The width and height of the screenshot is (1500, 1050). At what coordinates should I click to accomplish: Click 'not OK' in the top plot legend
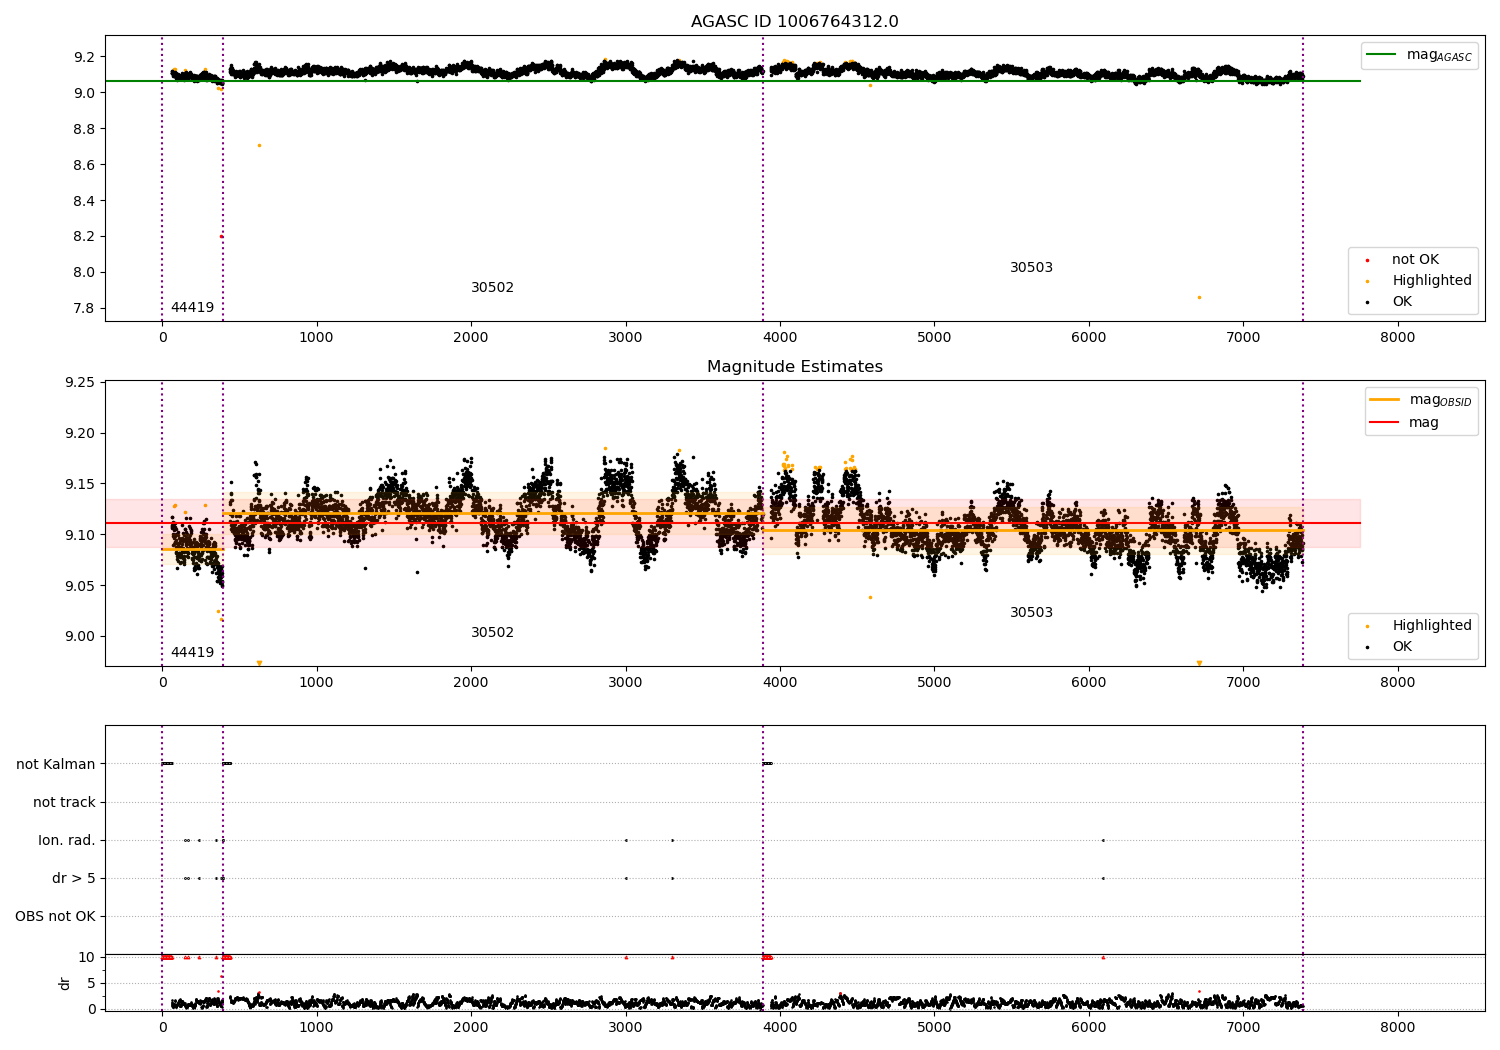click(x=1414, y=260)
